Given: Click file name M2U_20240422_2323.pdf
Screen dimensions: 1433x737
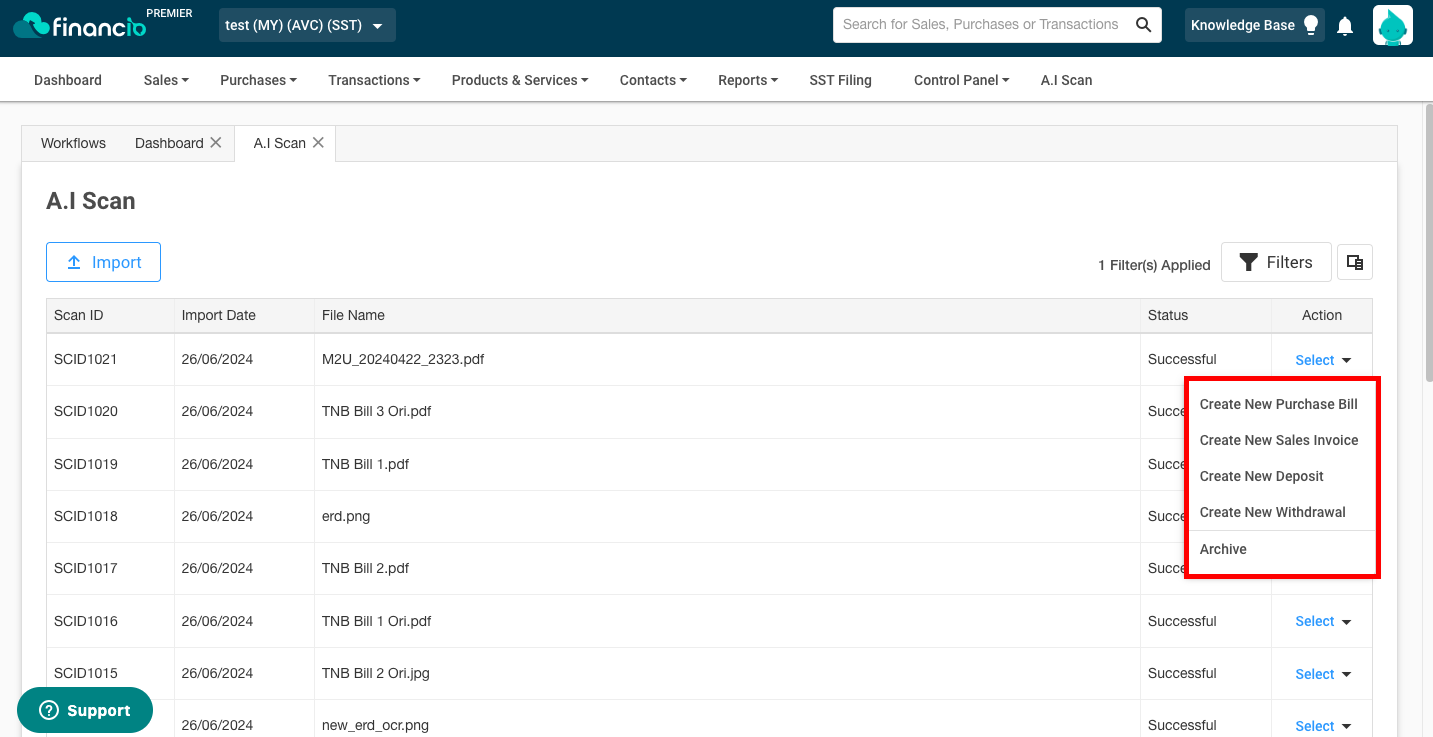Looking at the screenshot, I should coord(403,359).
